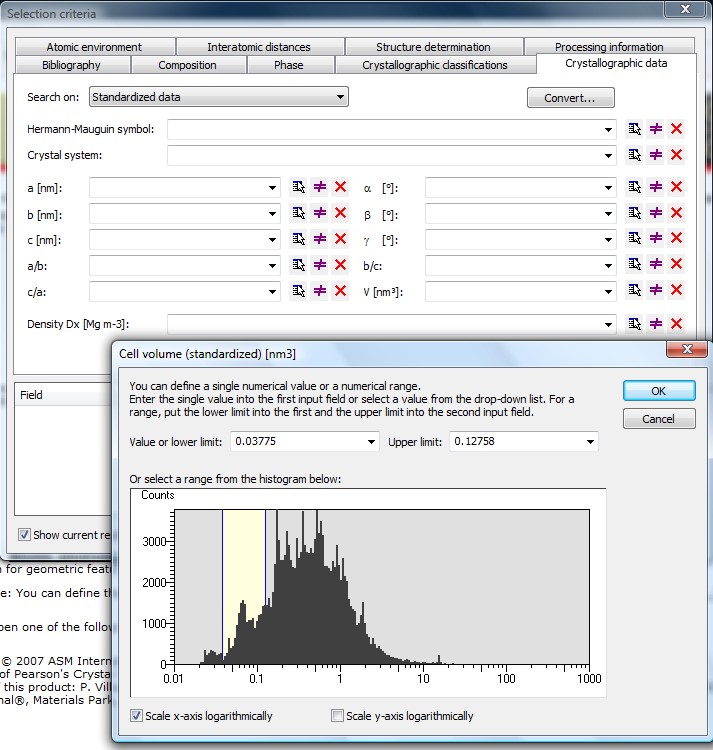The height and width of the screenshot is (750, 713).
Task: Switch to the Composition tab
Action: (187, 65)
